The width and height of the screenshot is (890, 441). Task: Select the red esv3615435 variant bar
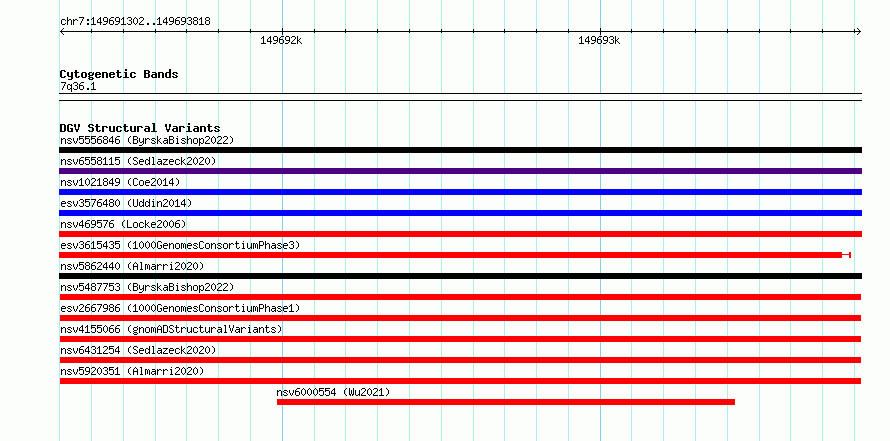[x=455, y=255]
